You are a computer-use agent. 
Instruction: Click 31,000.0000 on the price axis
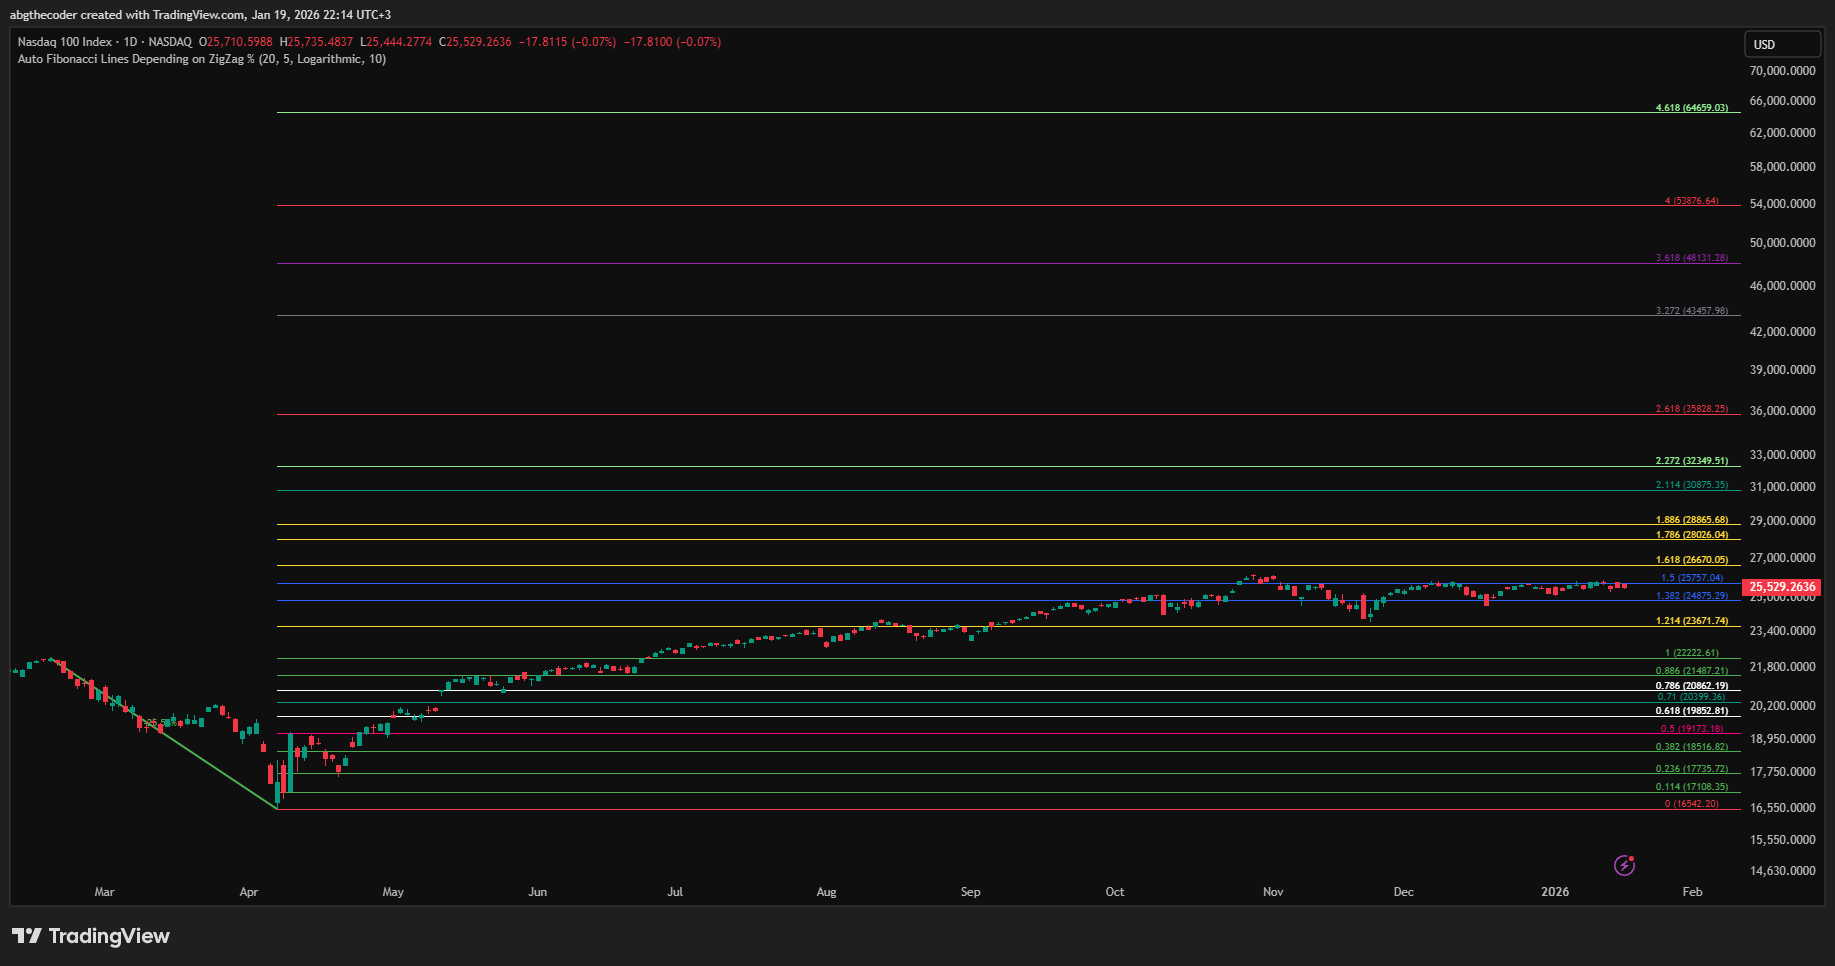pos(1782,487)
